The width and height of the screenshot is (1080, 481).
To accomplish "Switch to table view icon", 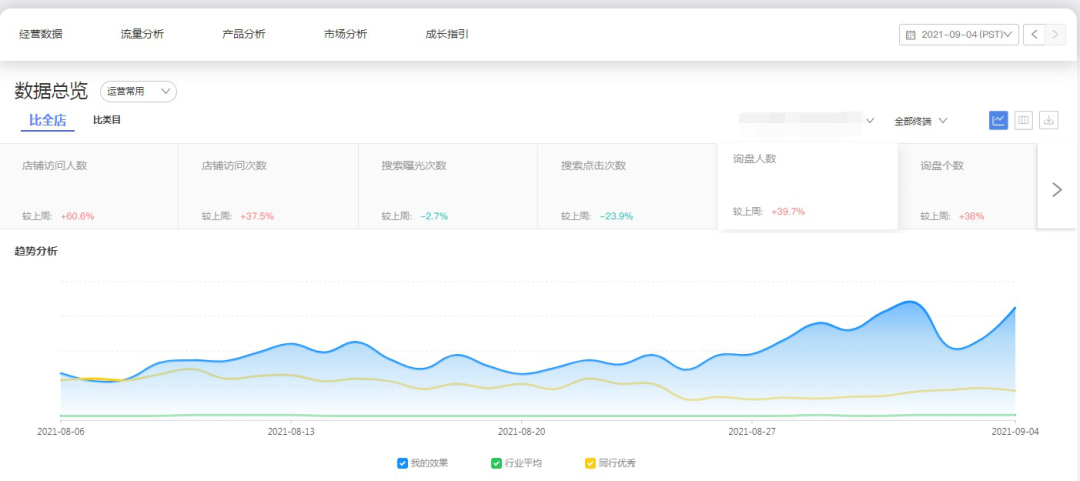I will tap(1024, 120).
